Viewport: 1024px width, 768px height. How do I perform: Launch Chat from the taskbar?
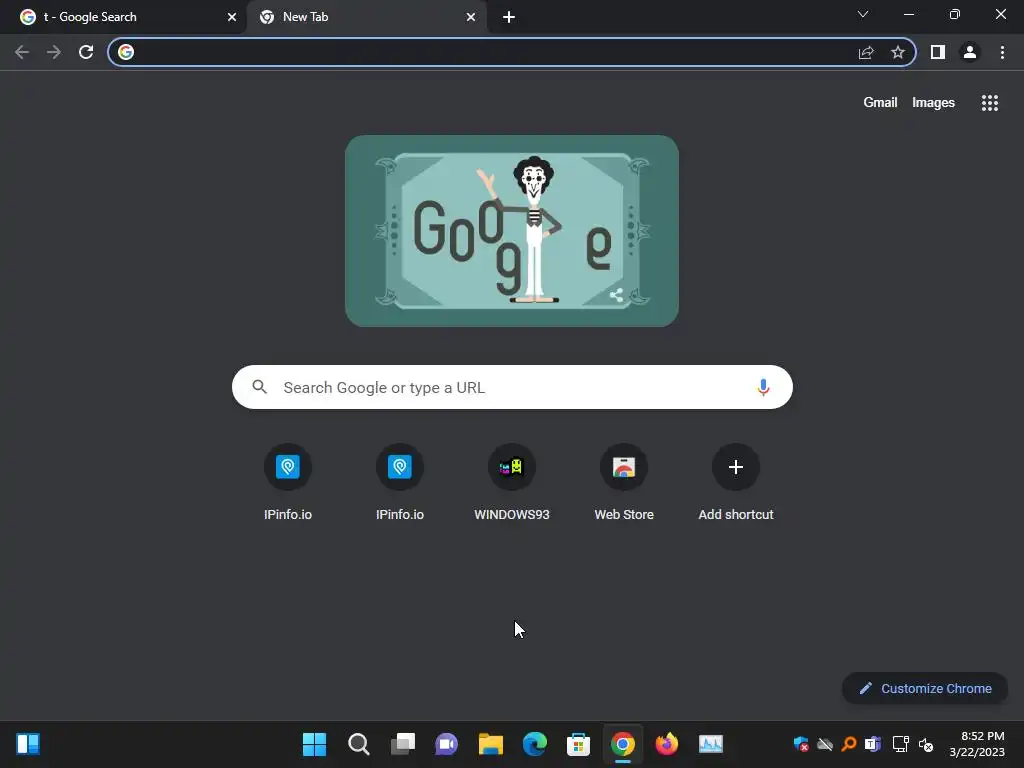pyautogui.click(x=447, y=744)
